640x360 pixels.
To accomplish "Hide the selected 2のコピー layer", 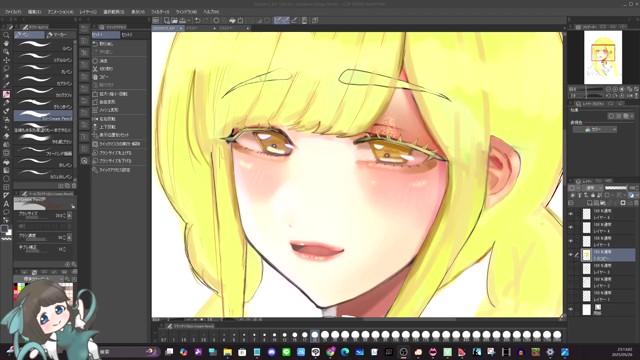I will coord(571,255).
